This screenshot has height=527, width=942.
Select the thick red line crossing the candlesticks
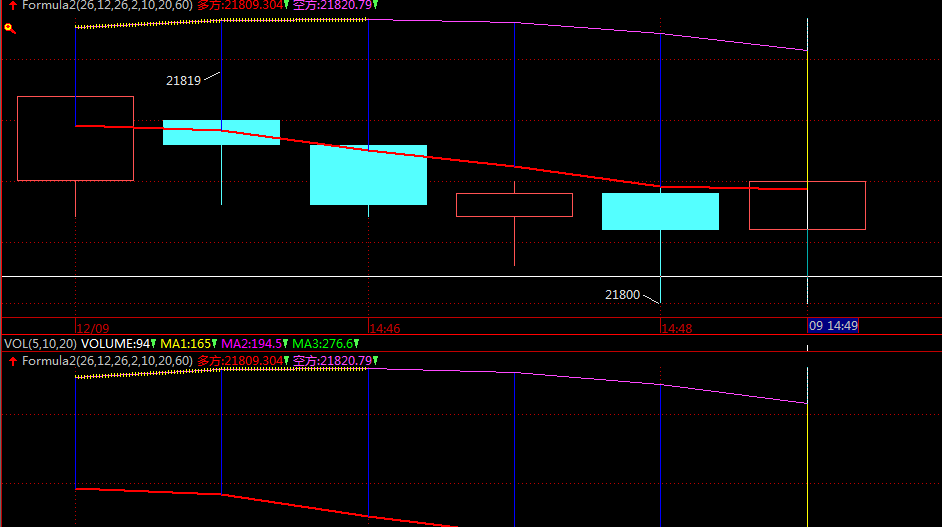(x=442, y=159)
